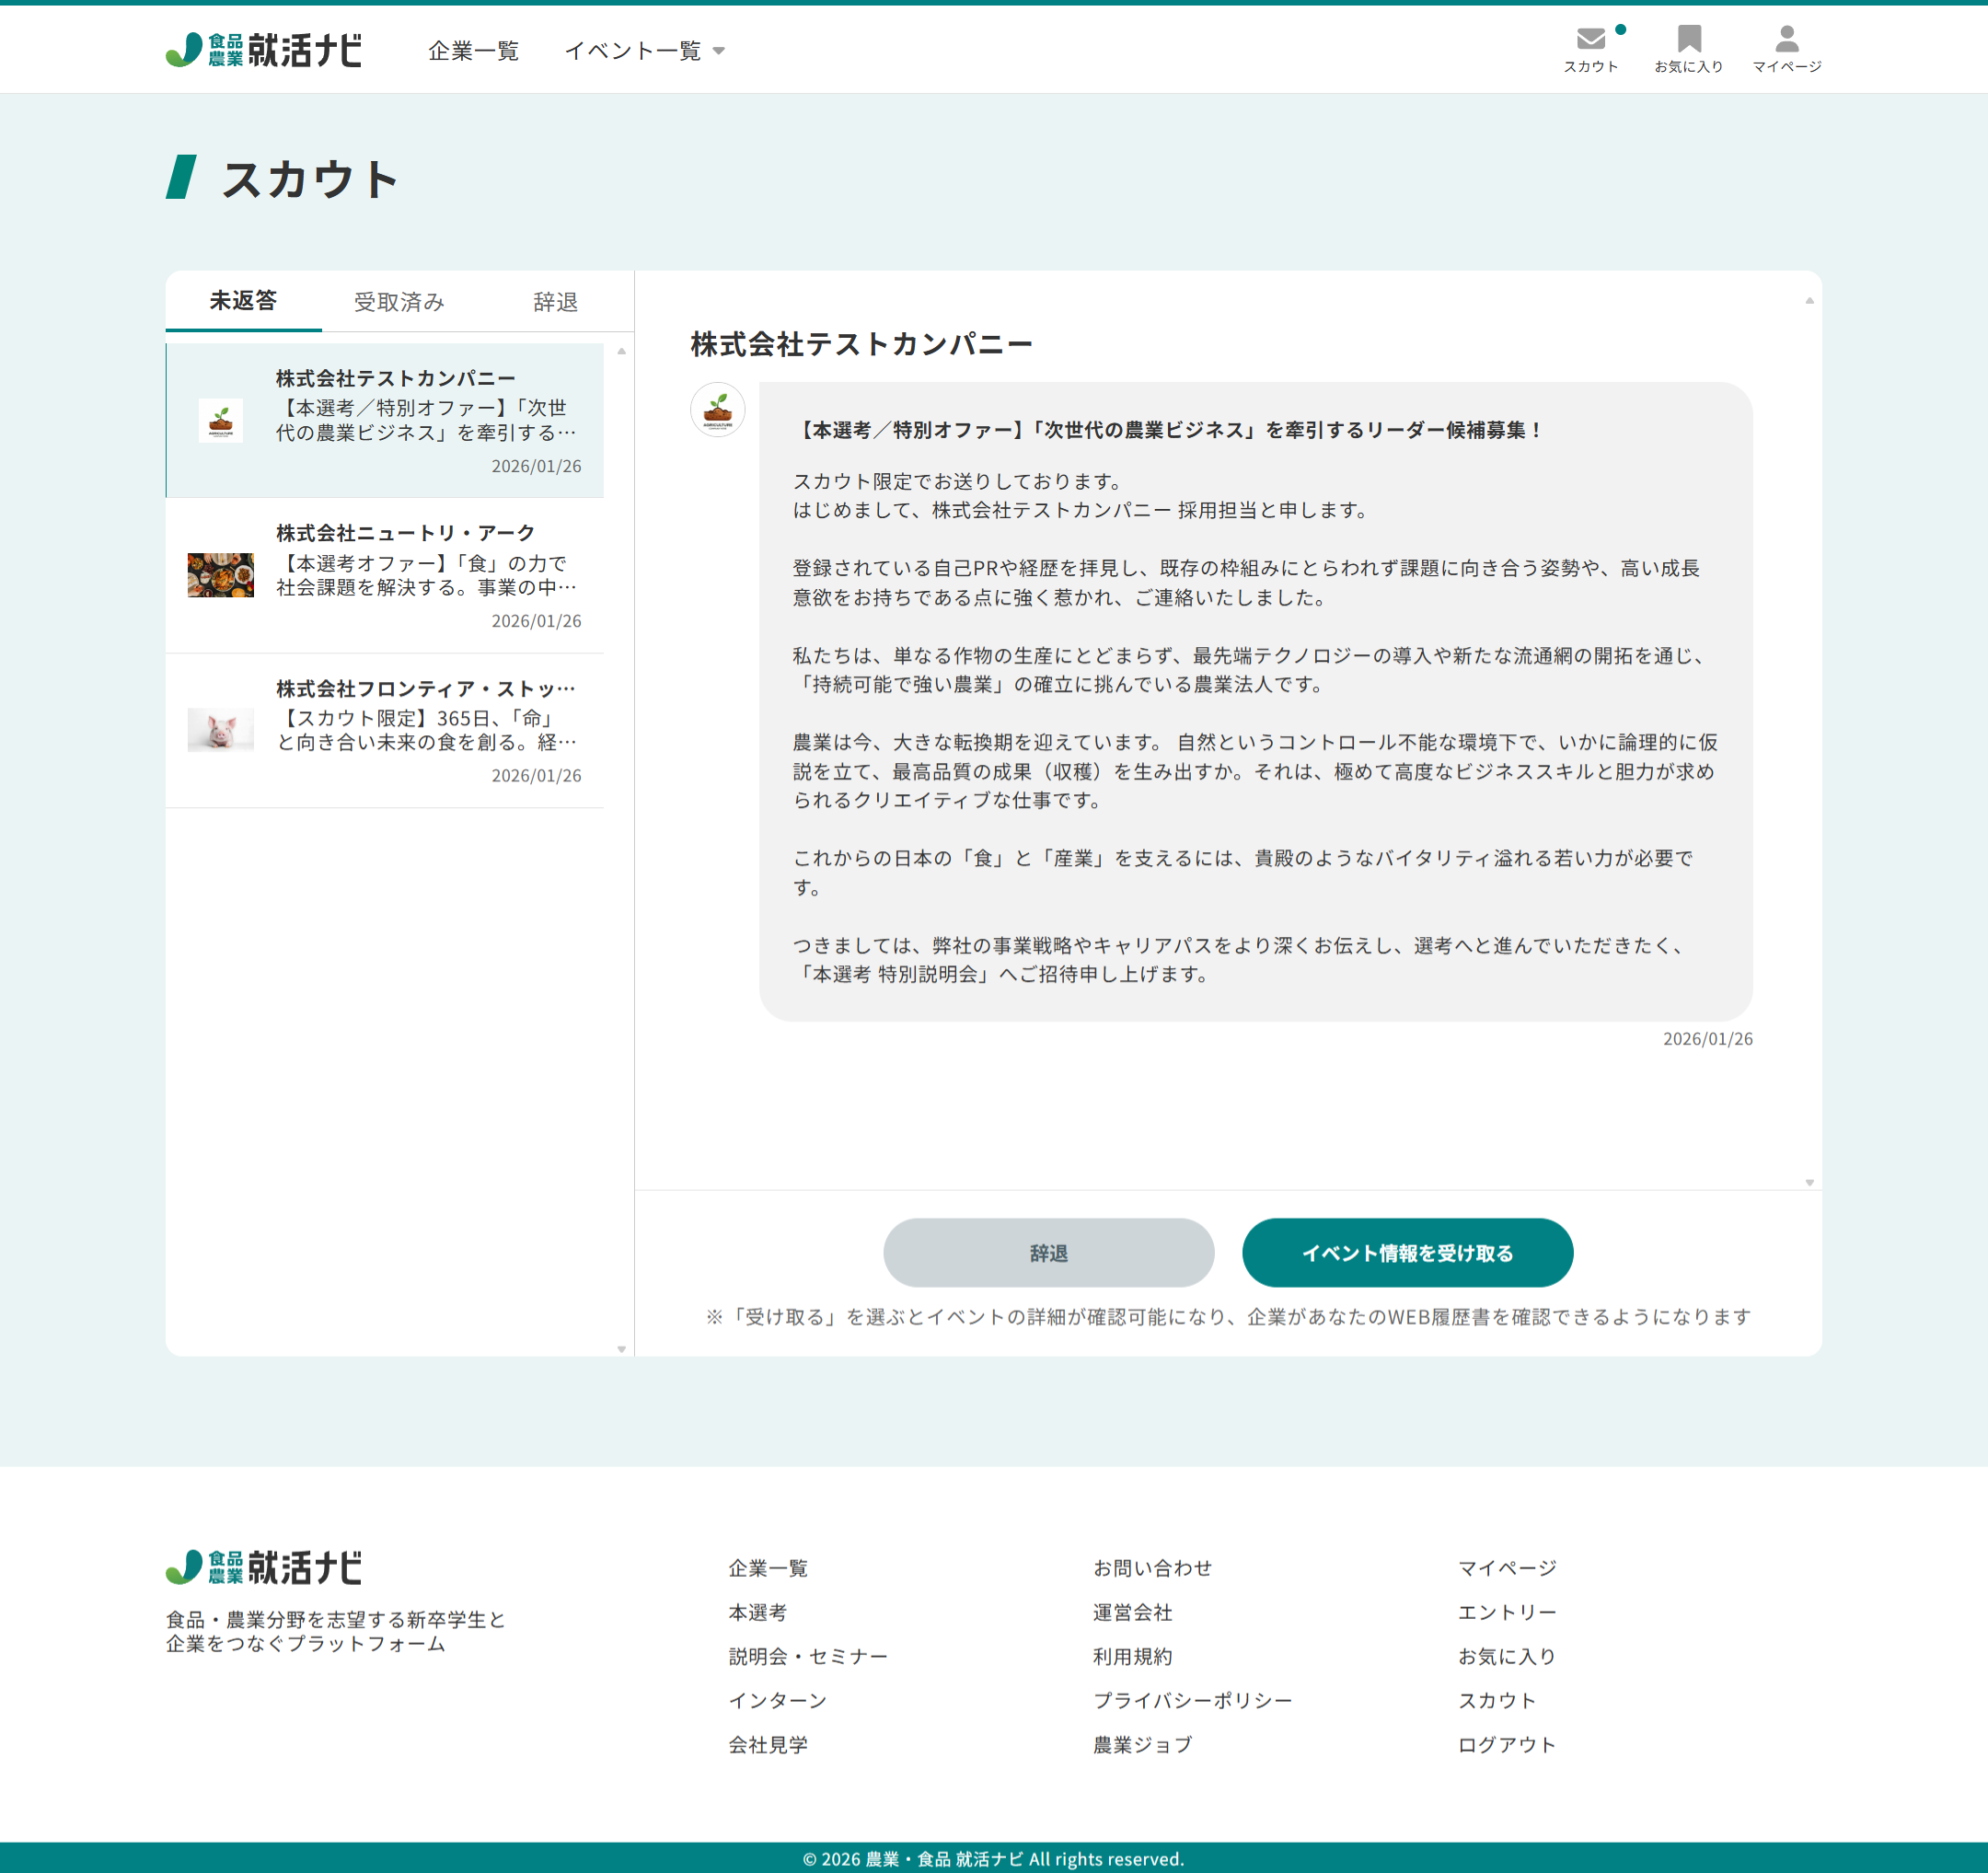This screenshot has height=1873, width=1988.
Task: Open the マイページ person icon
Action: pos(1786,40)
